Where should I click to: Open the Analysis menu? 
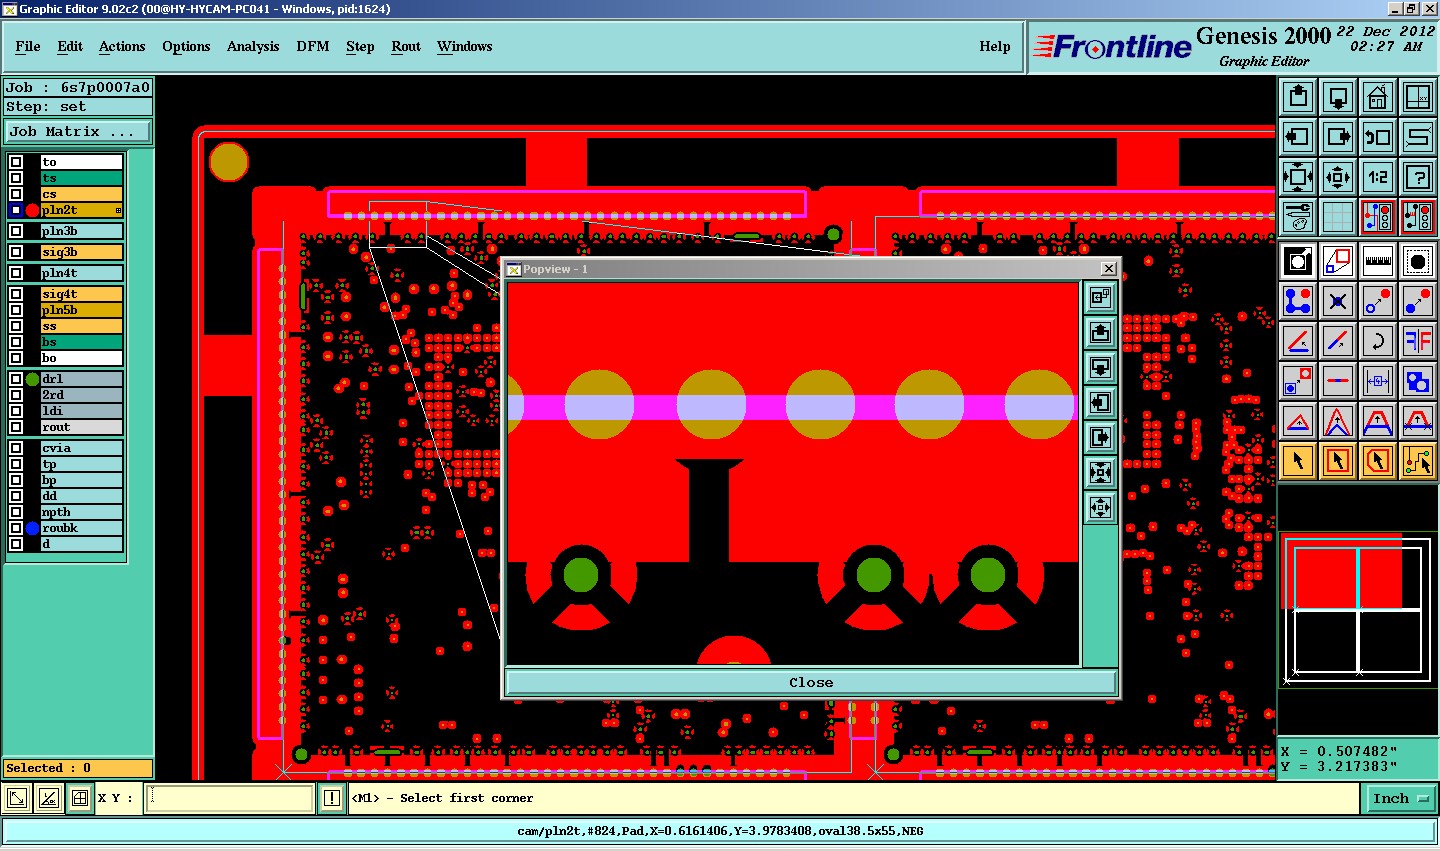[253, 46]
